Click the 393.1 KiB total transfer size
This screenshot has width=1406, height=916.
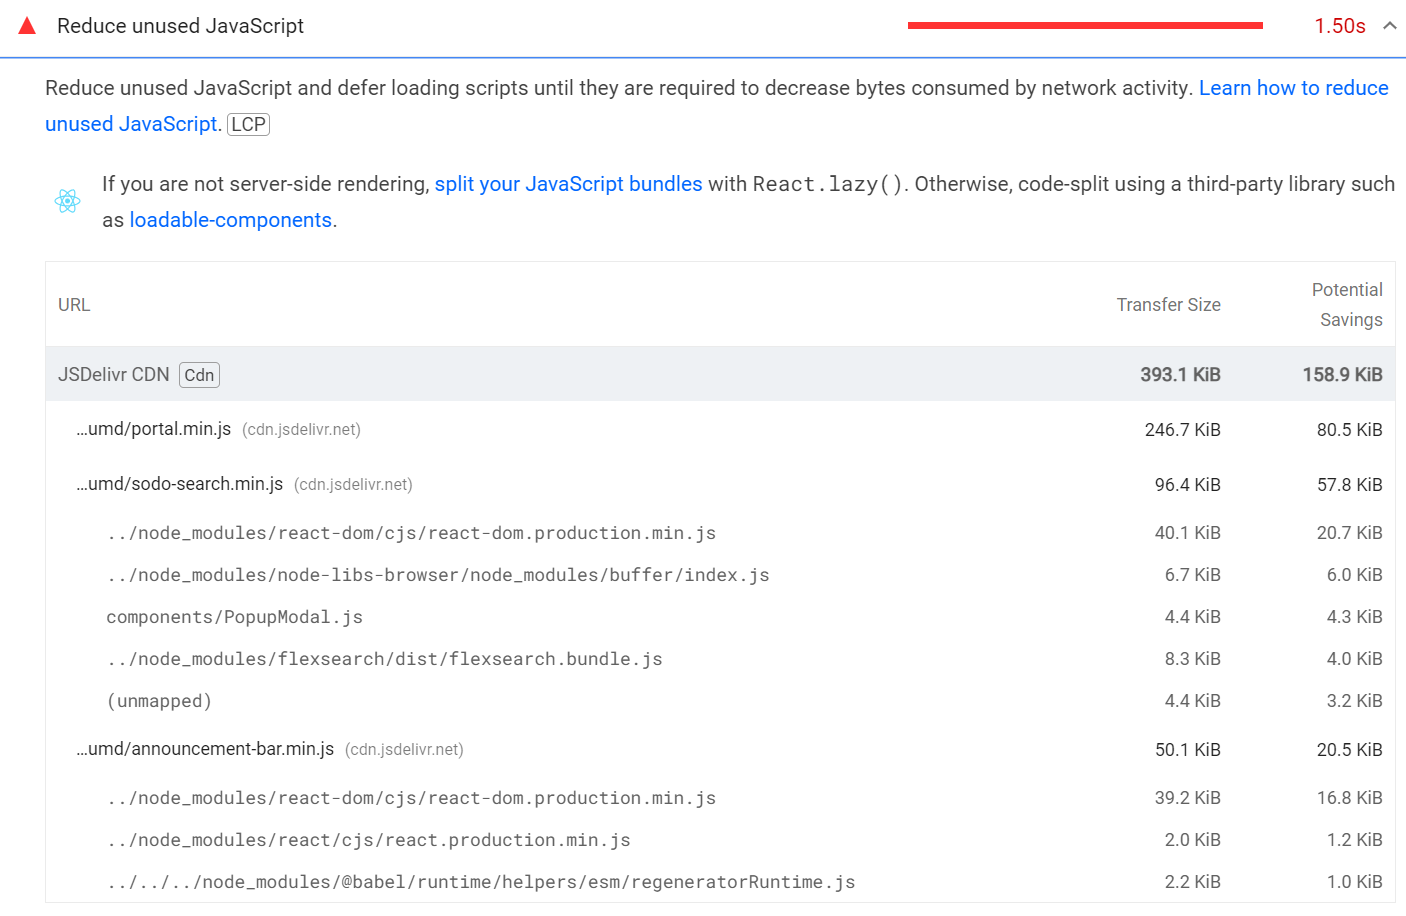pos(1180,375)
